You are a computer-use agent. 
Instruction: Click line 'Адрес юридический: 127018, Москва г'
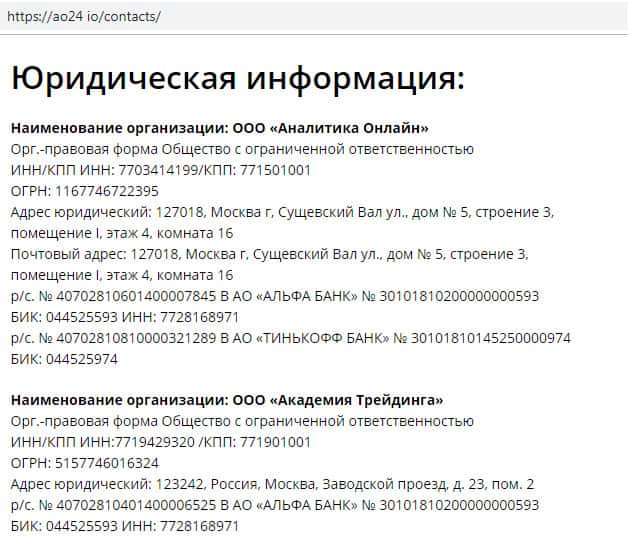point(282,212)
